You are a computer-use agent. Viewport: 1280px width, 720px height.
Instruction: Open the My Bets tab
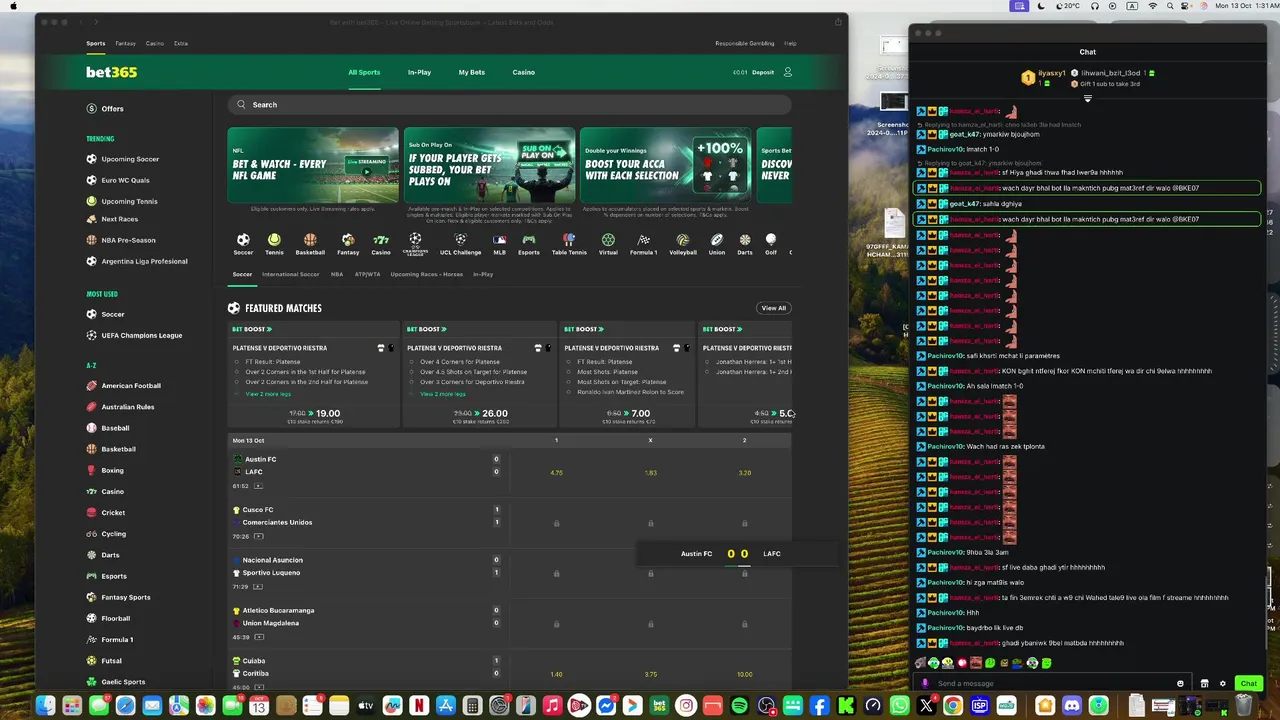pyautogui.click(x=472, y=72)
